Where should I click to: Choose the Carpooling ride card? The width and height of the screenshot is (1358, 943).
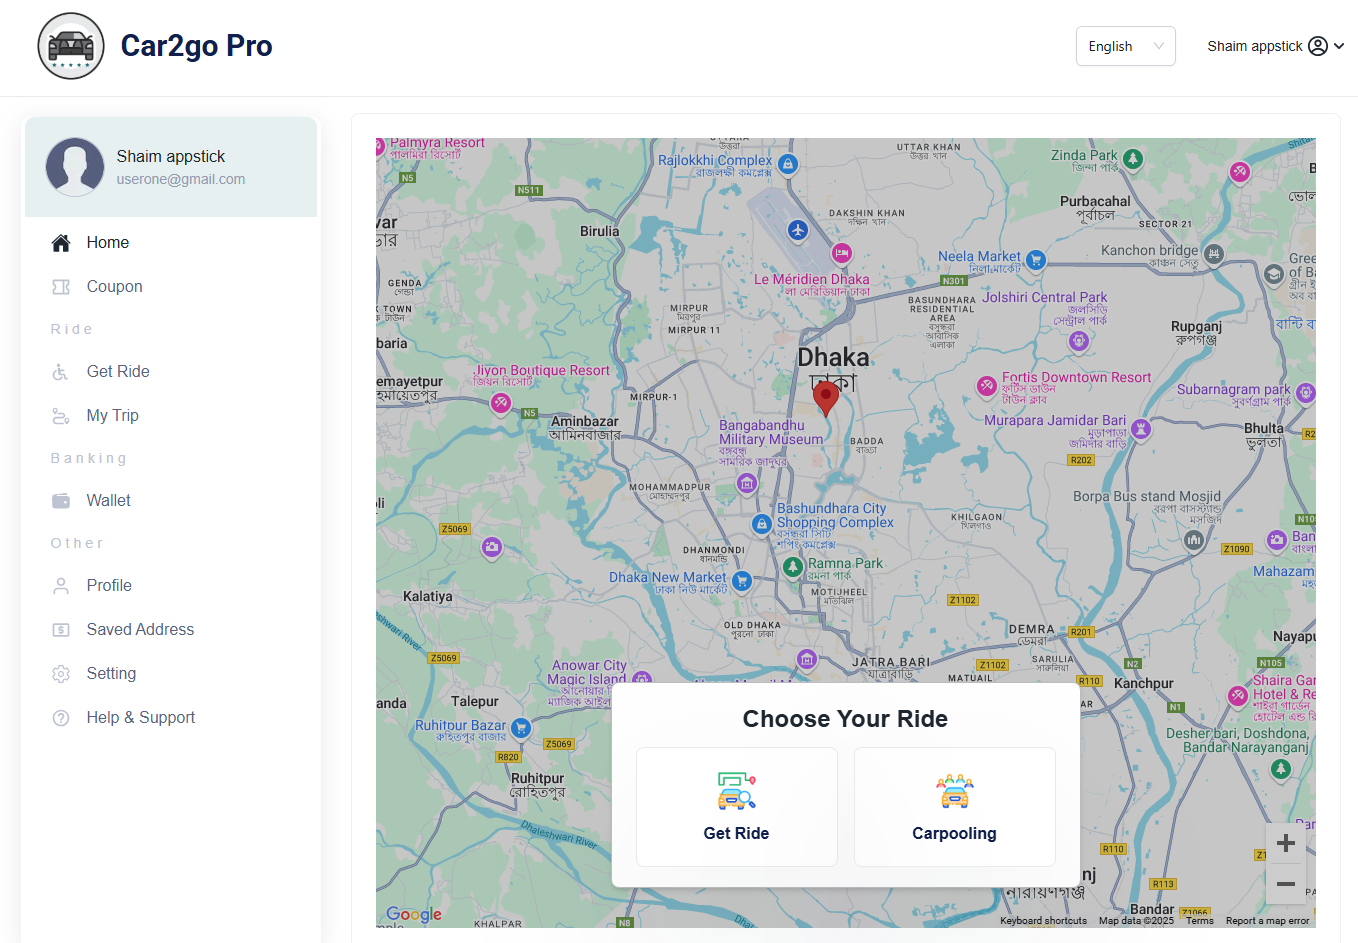(x=955, y=807)
